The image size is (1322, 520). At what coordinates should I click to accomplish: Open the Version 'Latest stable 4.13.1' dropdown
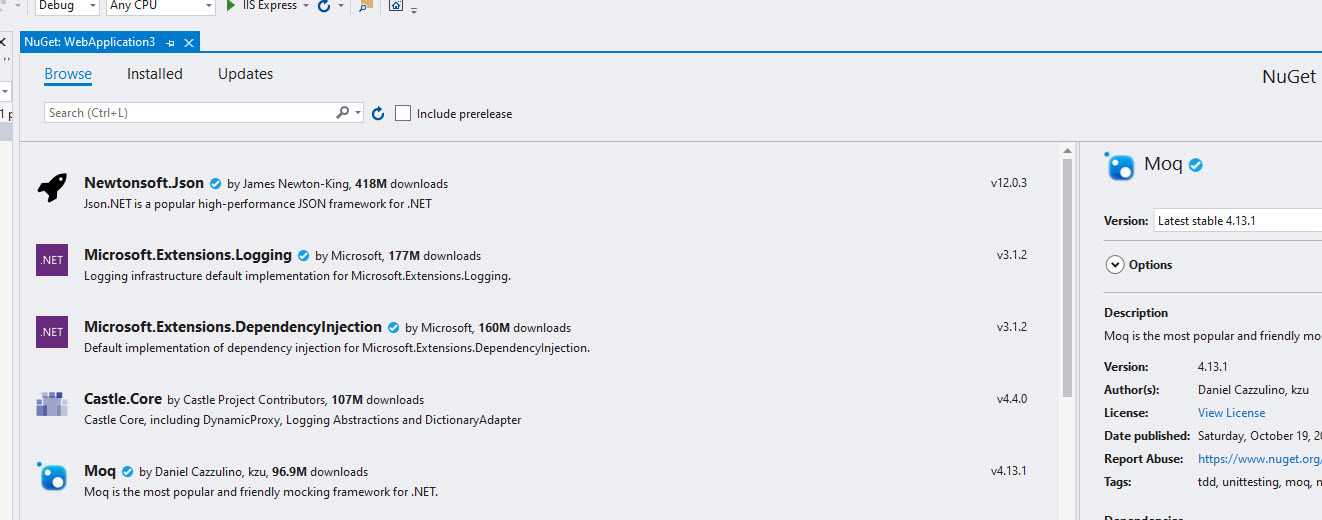click(1237, 221)
